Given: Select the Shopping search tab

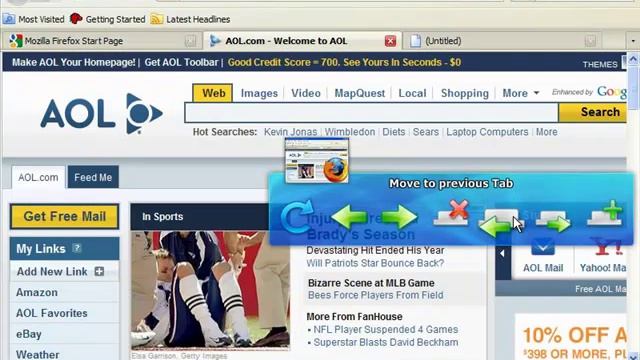Looking at the screenshot, I should point(464,93).
